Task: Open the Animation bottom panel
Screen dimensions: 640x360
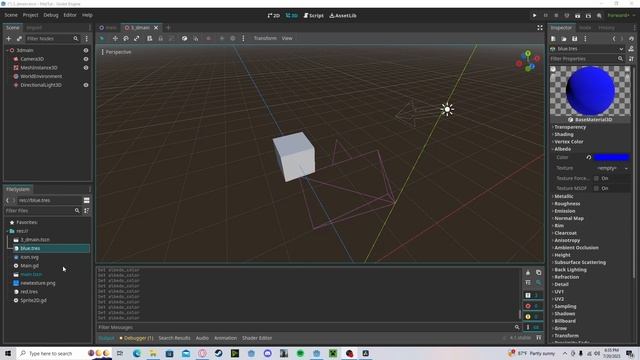Action: tap(225, 338)
